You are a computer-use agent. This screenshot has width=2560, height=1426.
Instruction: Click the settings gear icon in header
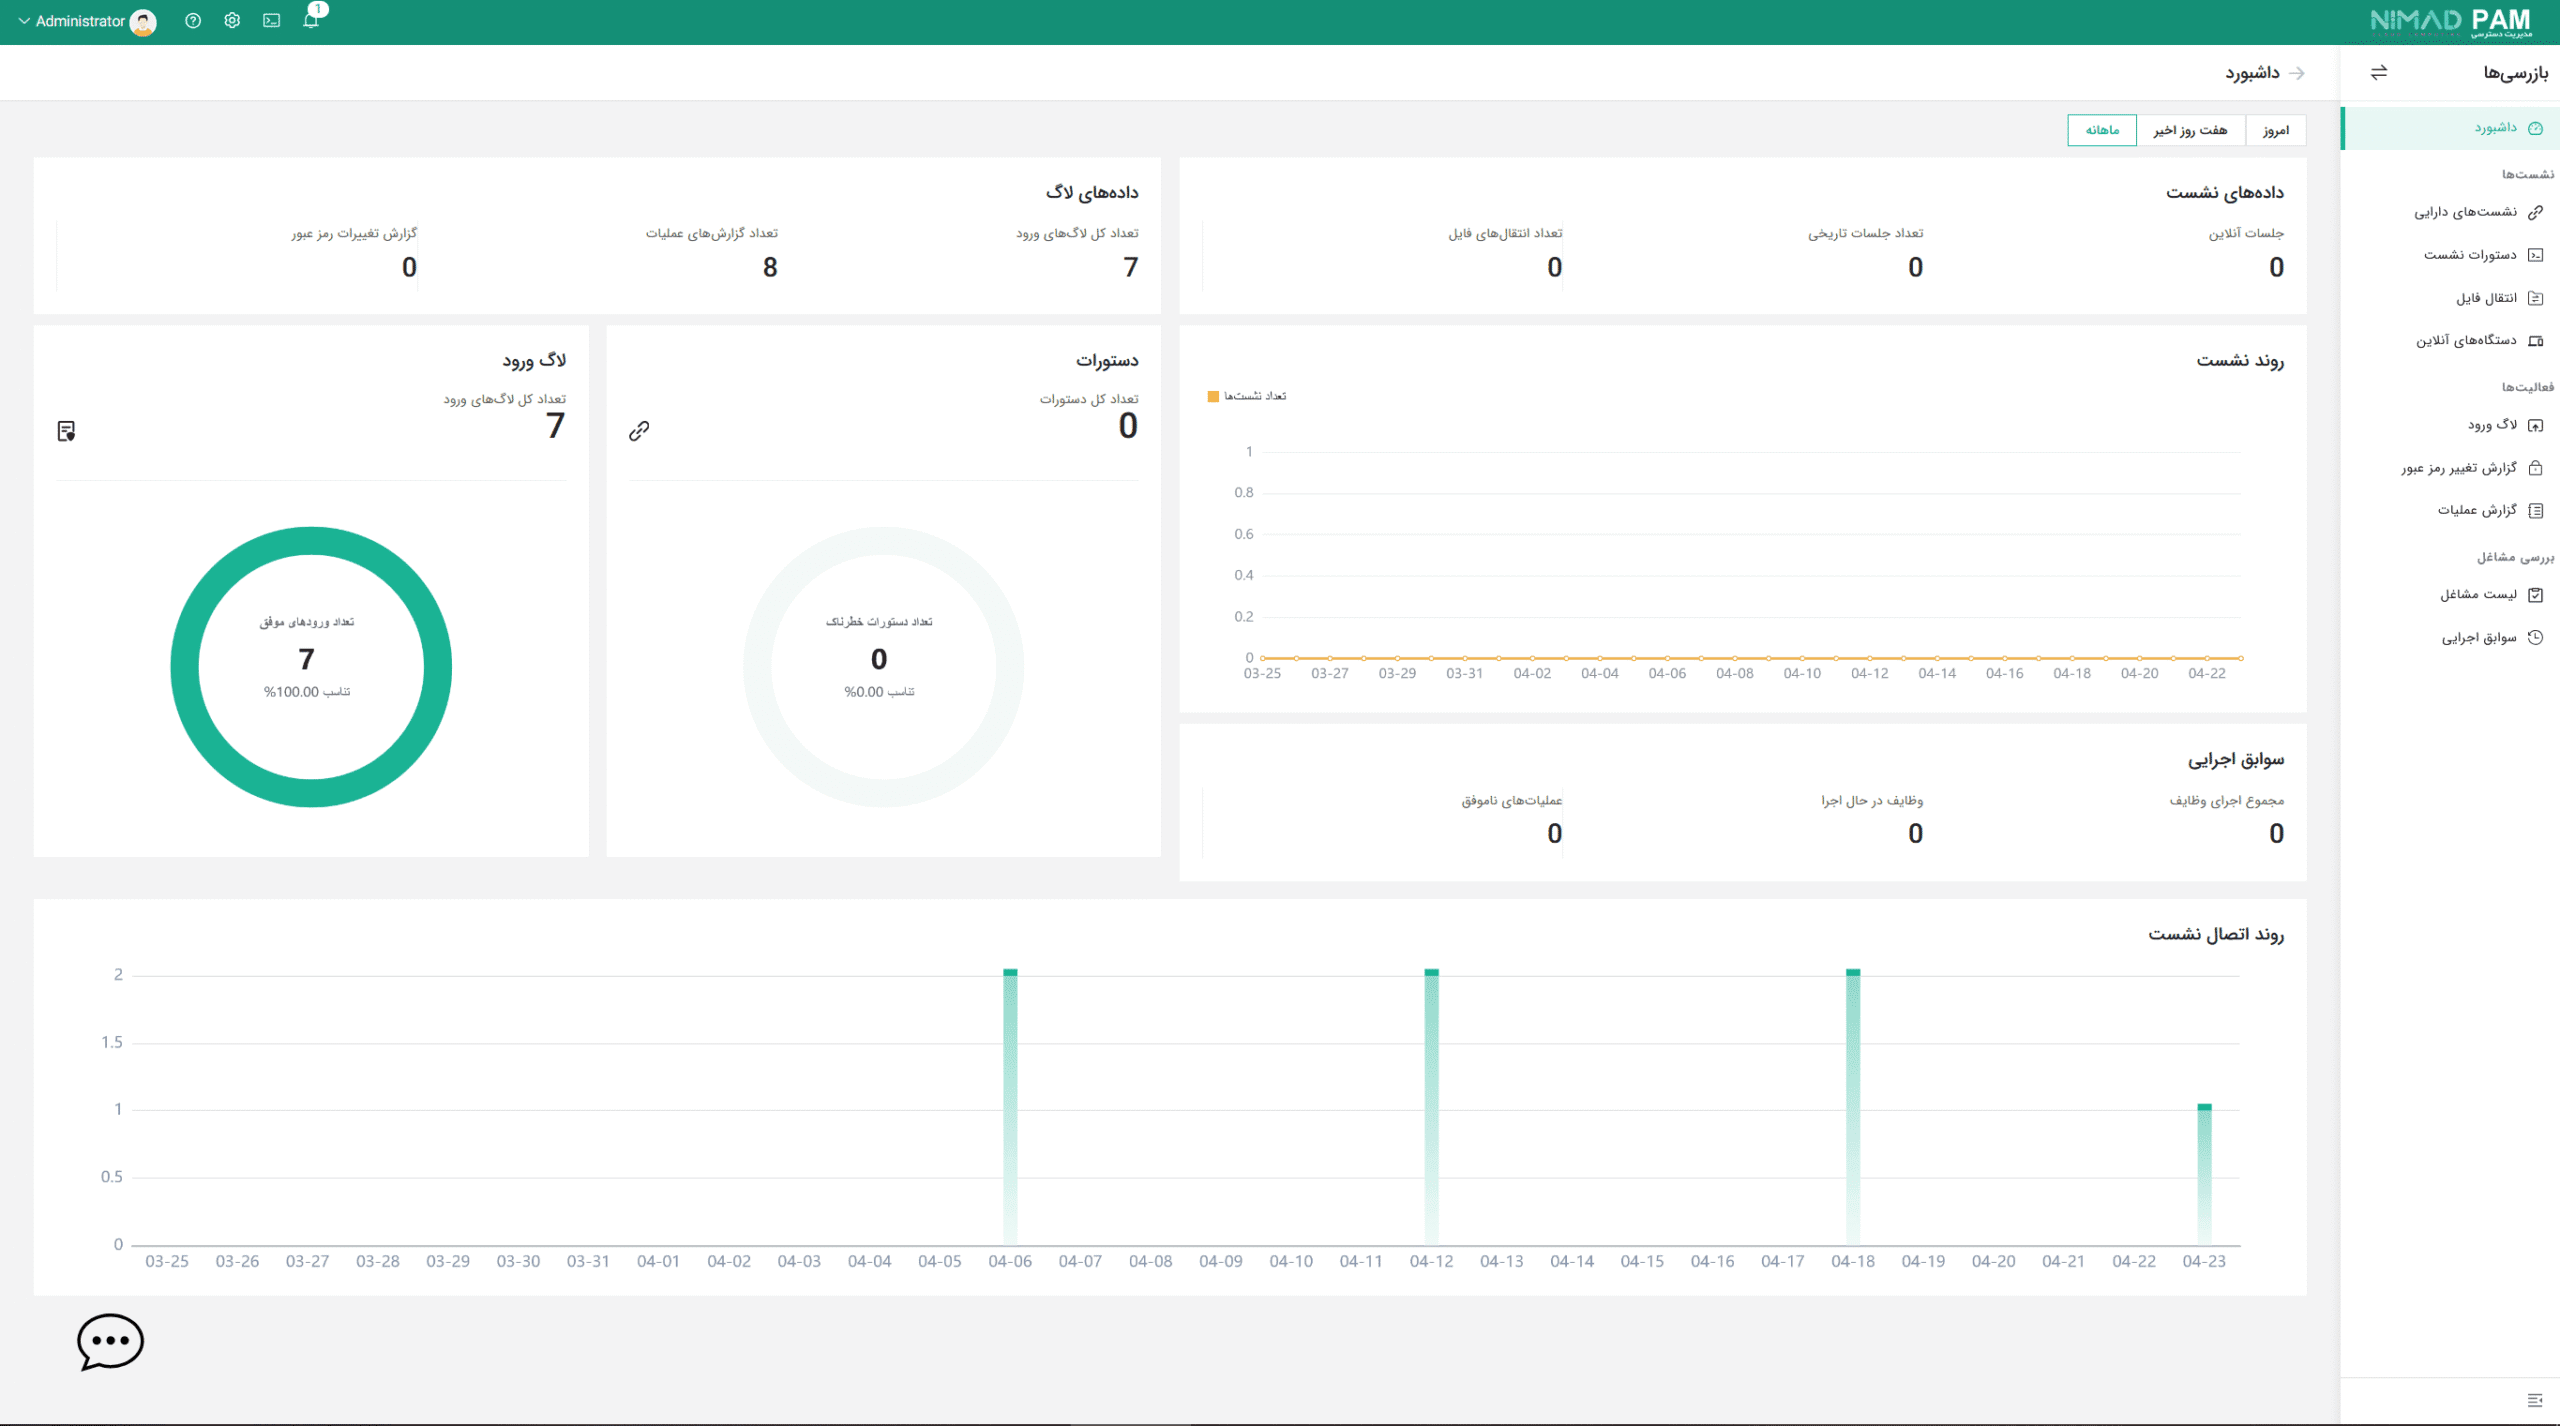(x=232, y=21)
